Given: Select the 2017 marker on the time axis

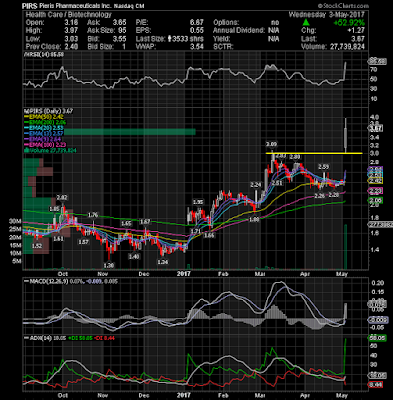Looking at the screenshot, I should click(183, 274).
